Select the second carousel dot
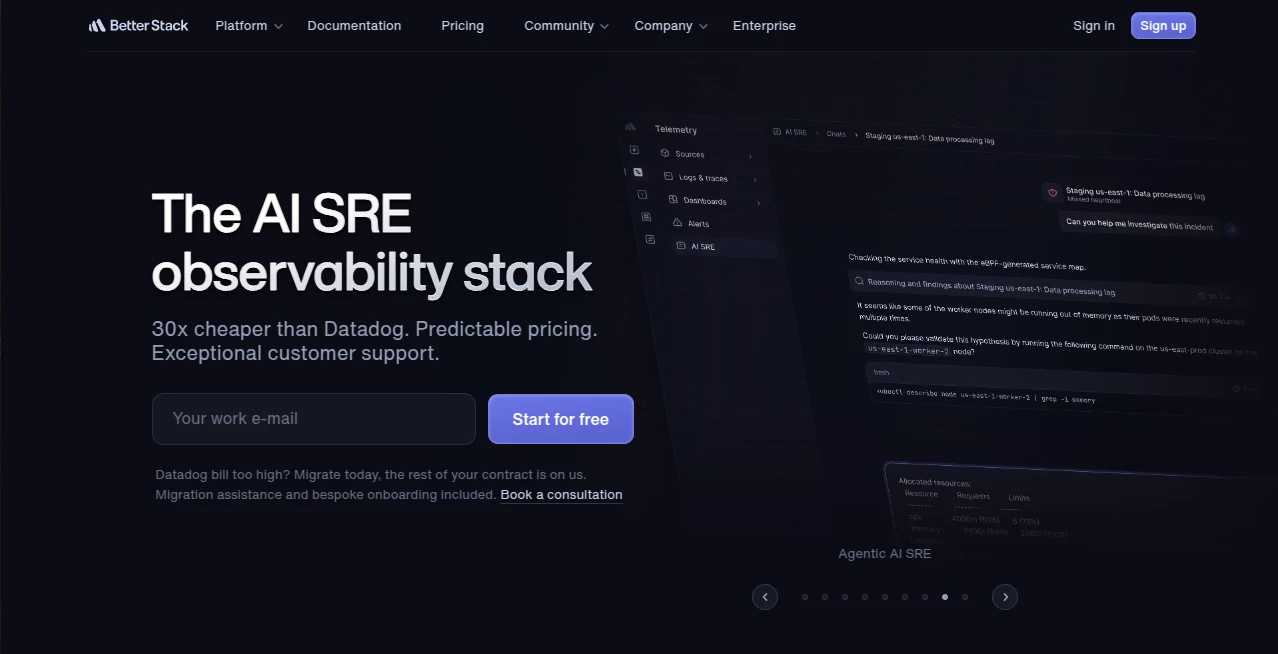The image size is (1278, 654). coord(825,597)
